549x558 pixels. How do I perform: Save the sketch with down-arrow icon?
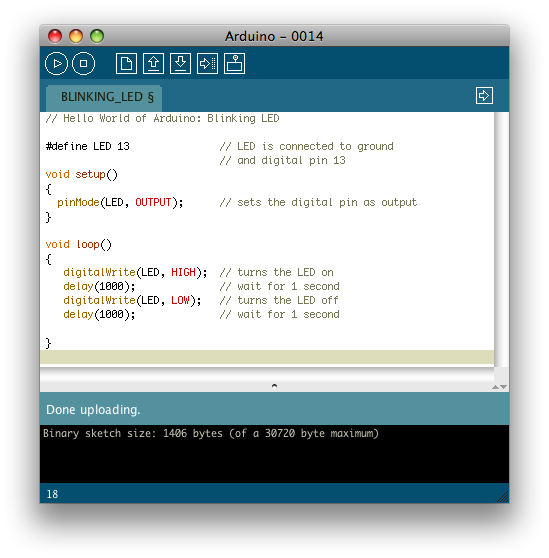click(x=180, y=64)
